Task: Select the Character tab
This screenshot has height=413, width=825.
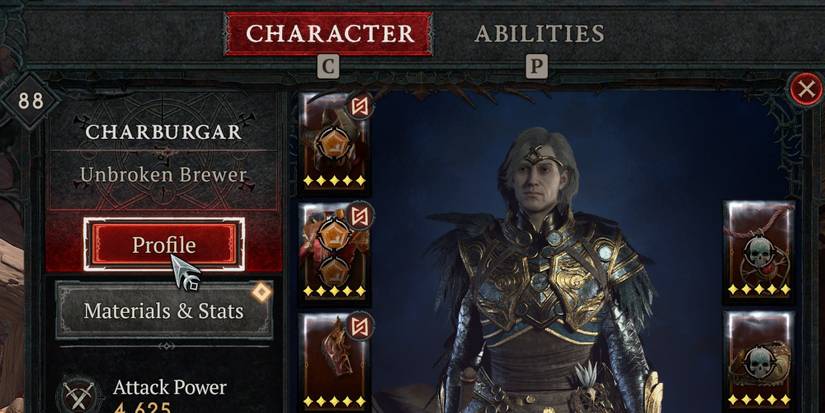Action: click(x=329, y=34)
